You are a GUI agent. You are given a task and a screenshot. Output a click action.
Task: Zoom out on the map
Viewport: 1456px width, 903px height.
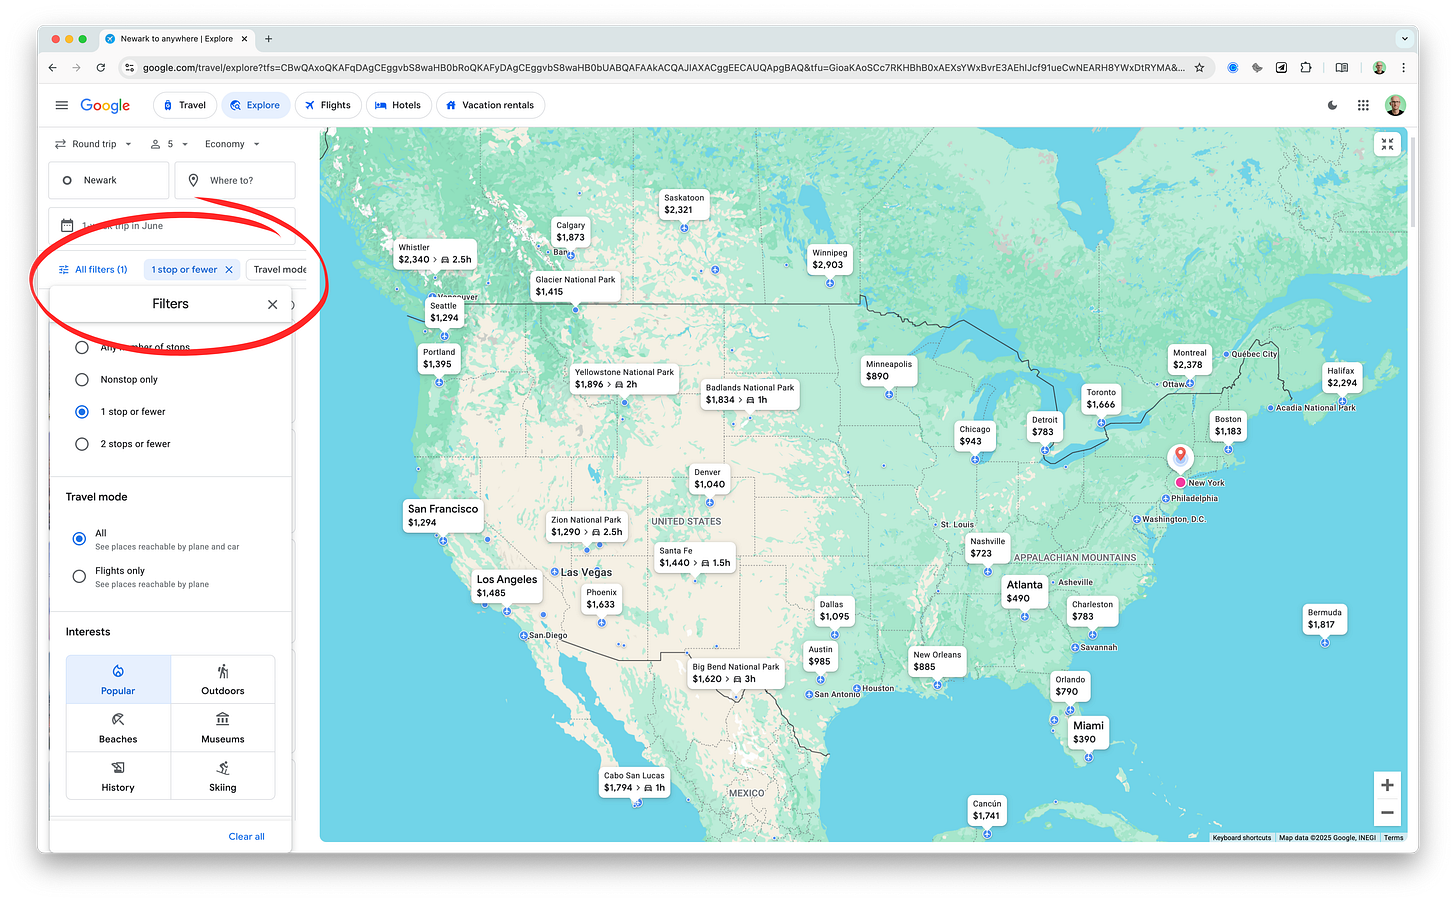pos(1387,812)
